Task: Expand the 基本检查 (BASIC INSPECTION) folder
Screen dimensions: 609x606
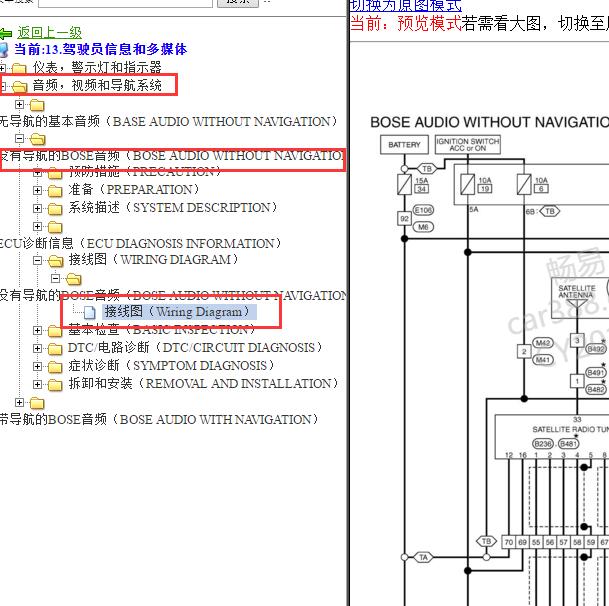Action: [x=37, y=330]
